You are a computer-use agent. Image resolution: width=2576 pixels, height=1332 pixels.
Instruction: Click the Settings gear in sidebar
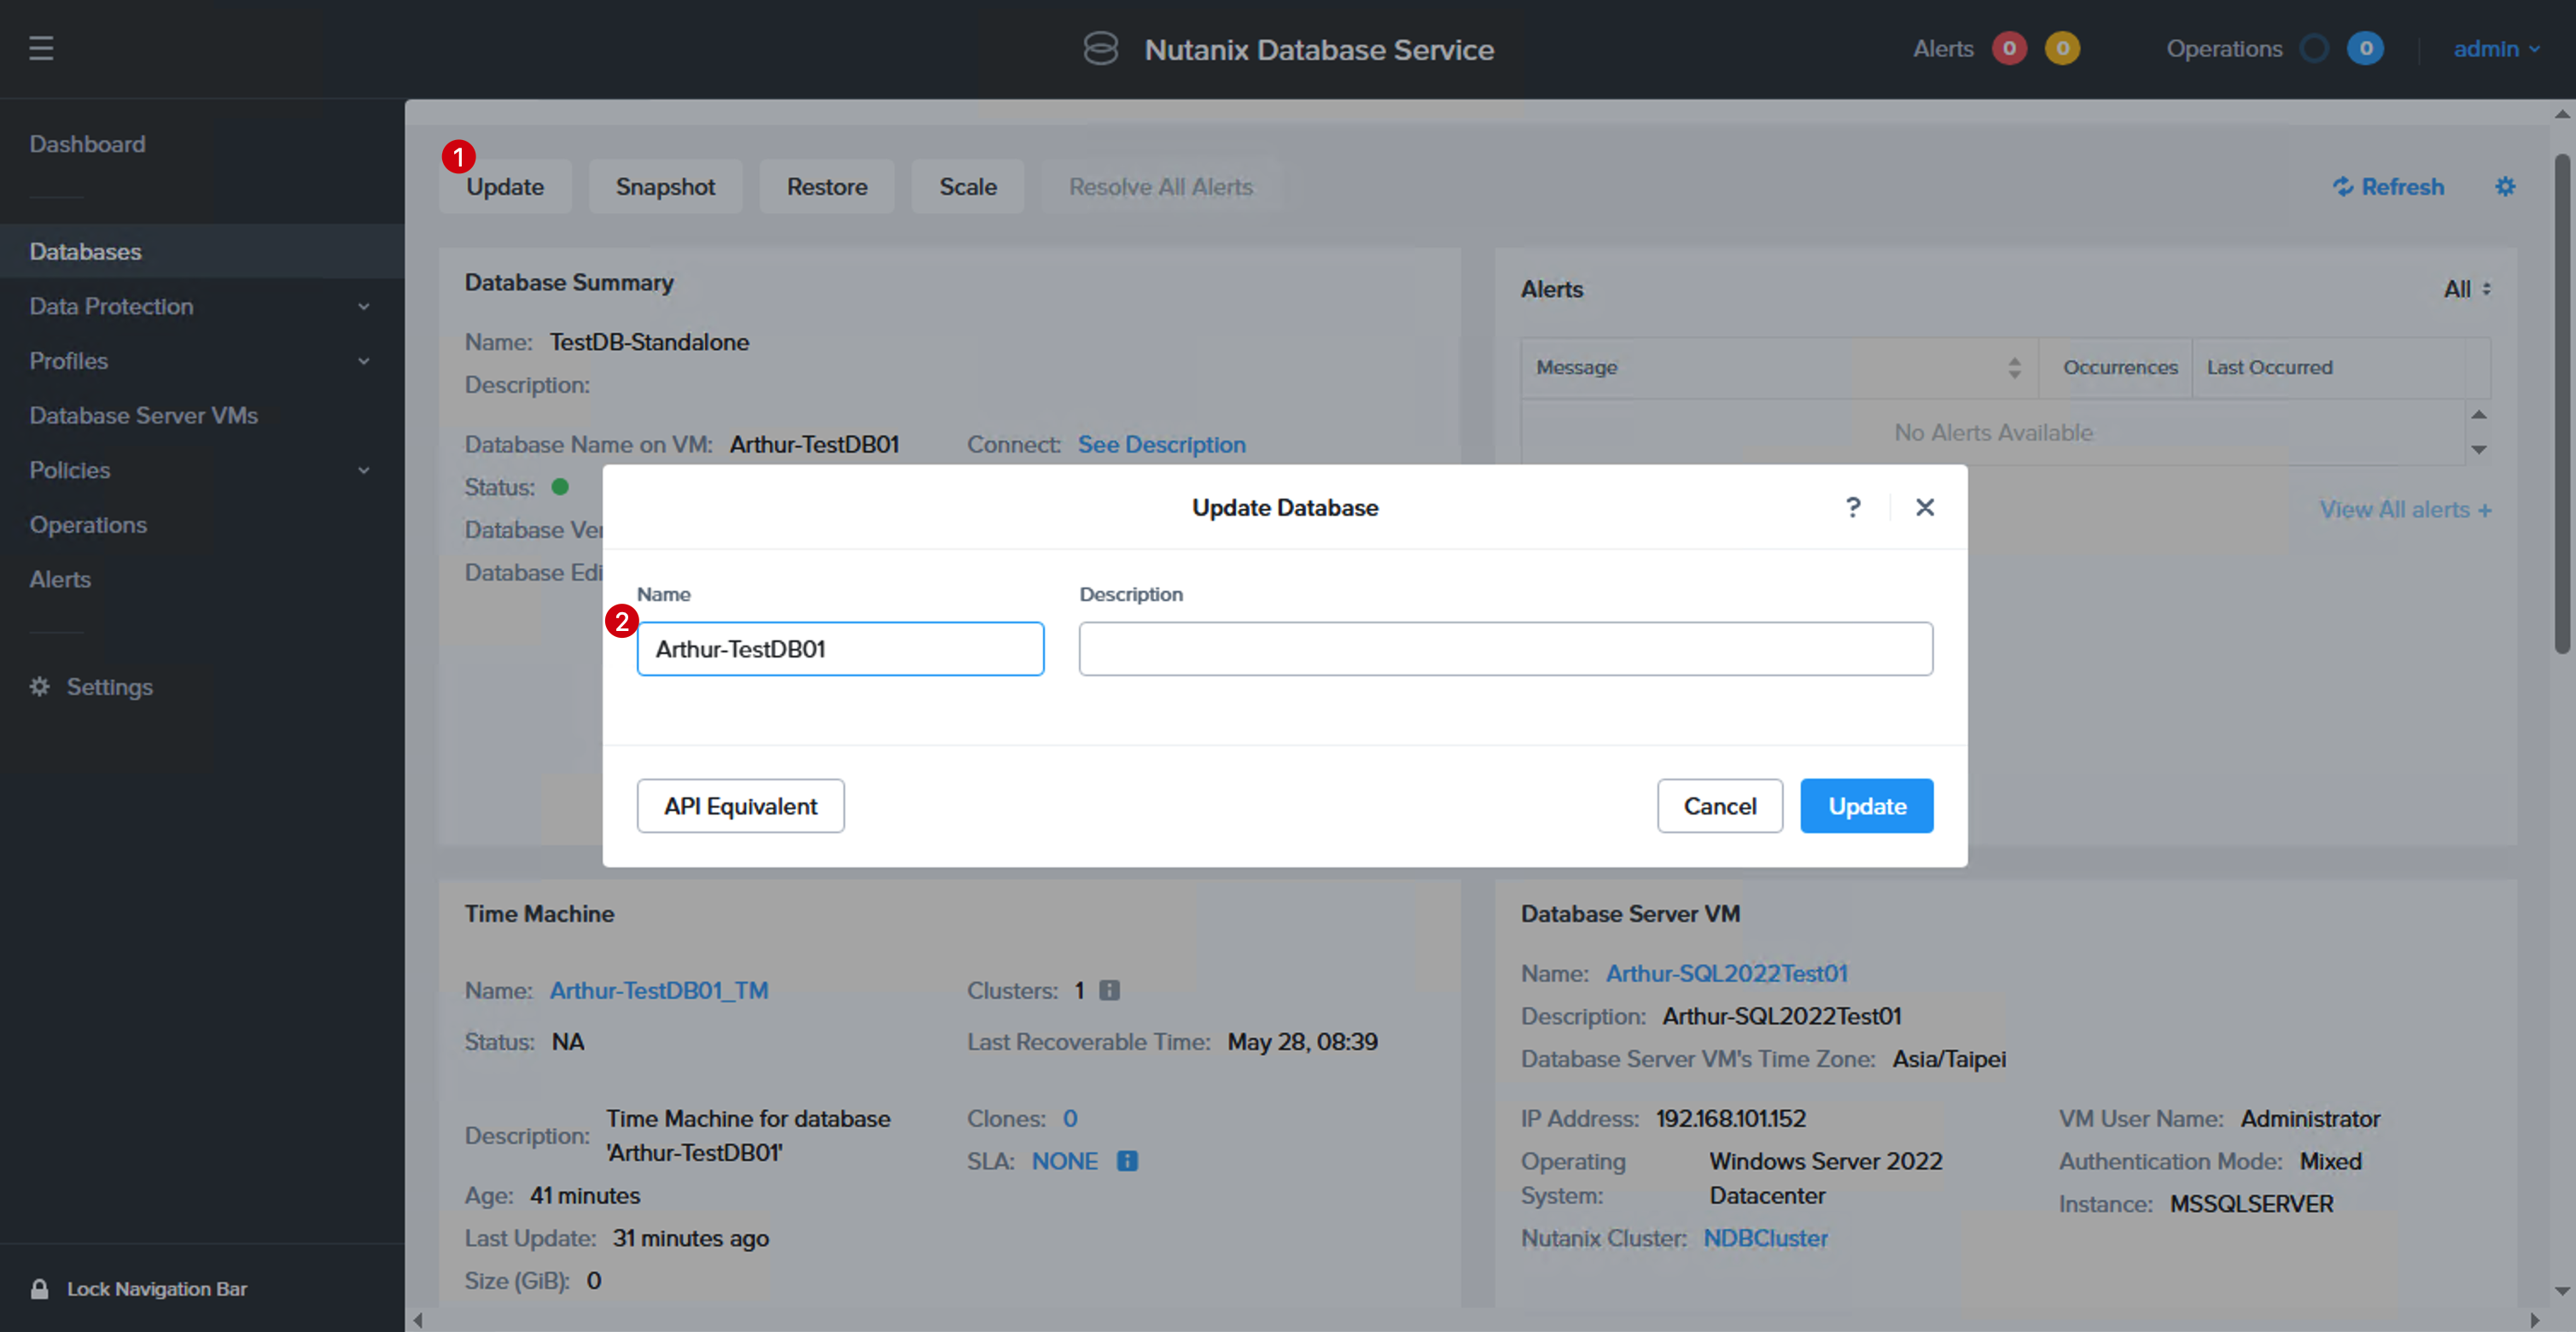[39, 687]
